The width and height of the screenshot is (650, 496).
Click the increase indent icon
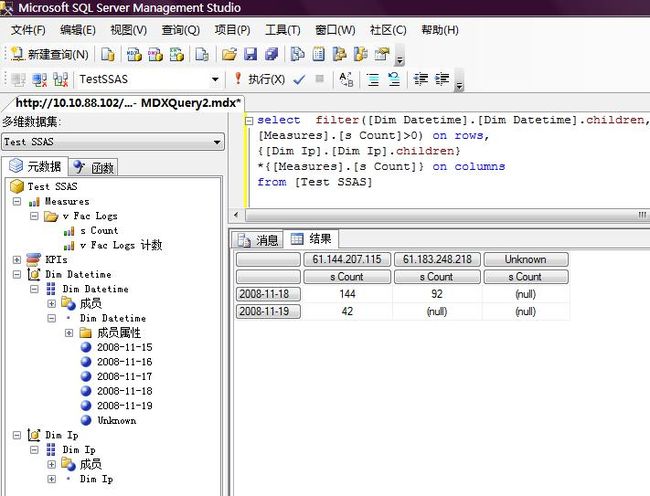click(x=442, y=79)
